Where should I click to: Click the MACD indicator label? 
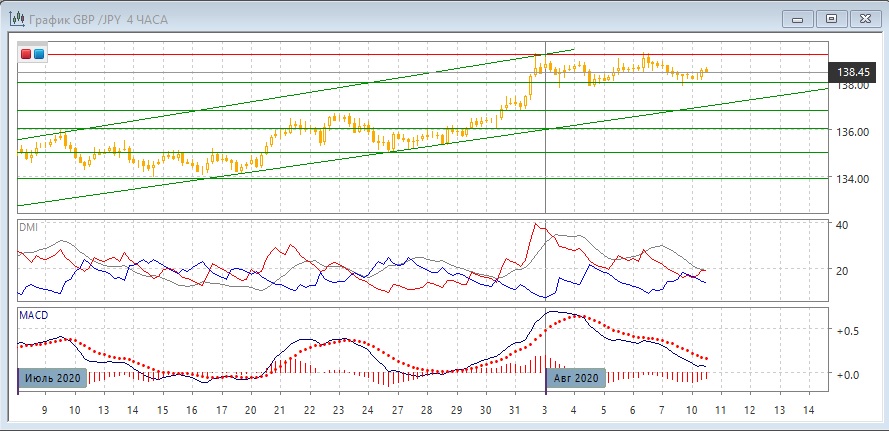33,315
